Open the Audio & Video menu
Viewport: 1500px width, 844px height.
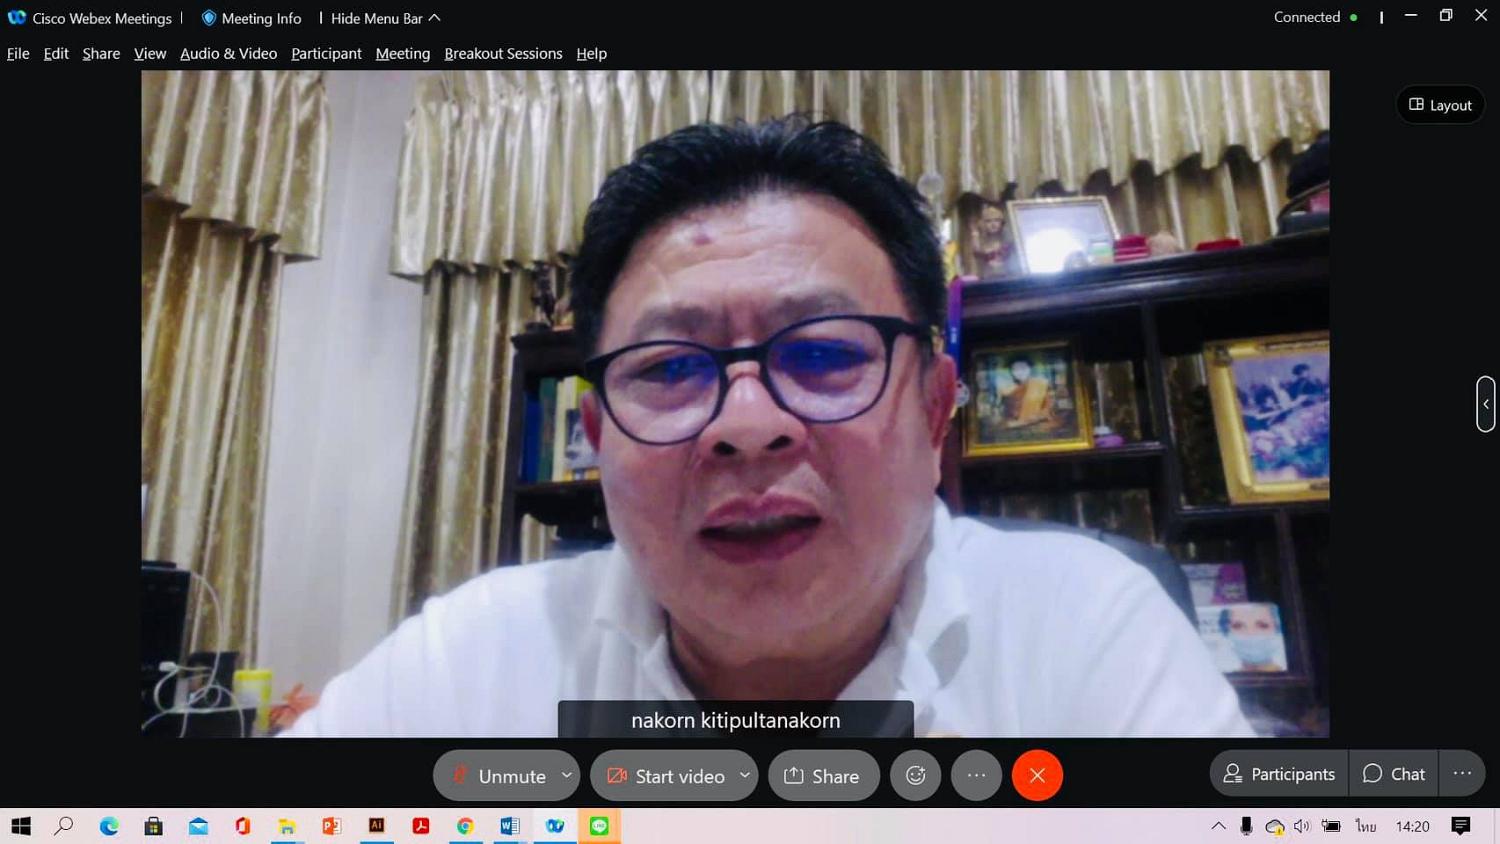[x=228, y=54]
